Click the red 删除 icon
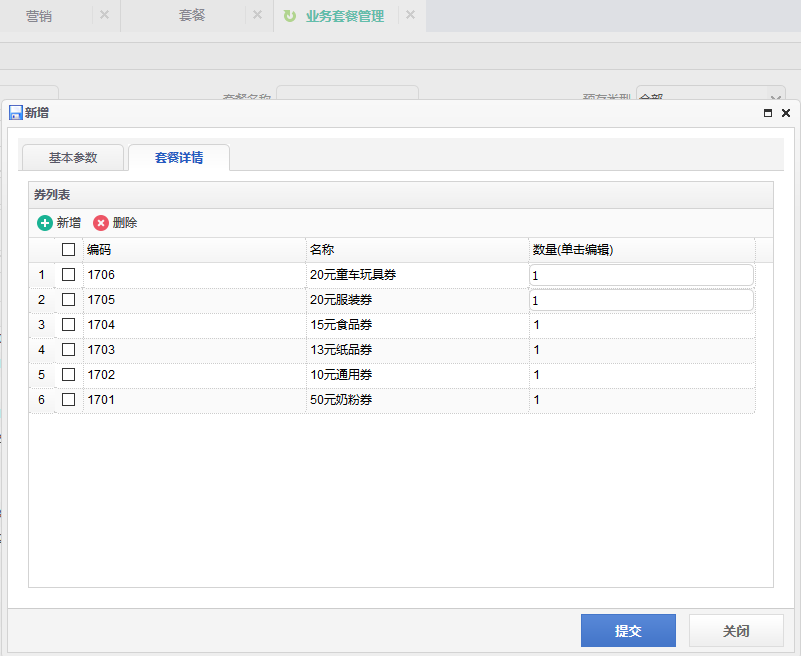The width and height of the screenshot is (801, 656). 101,223
